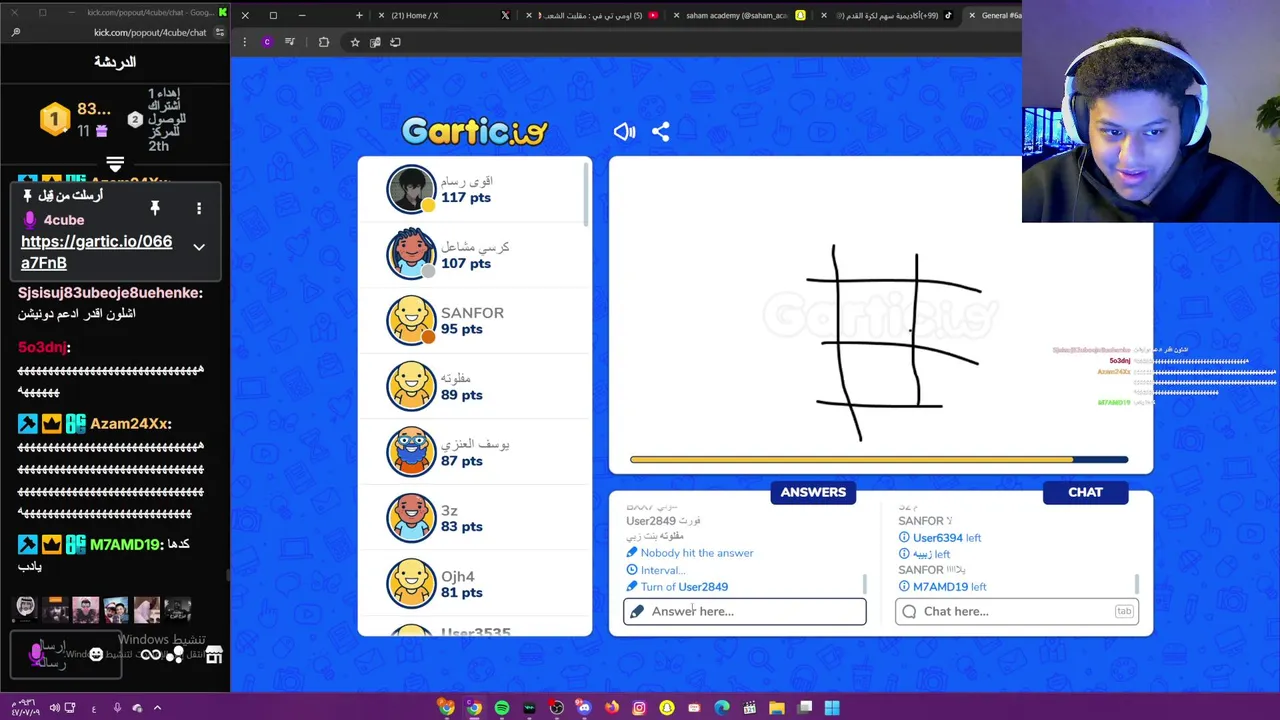Click the Gartic.io logo
This screenshot has height=720, width=1280.
coord(474,131)
